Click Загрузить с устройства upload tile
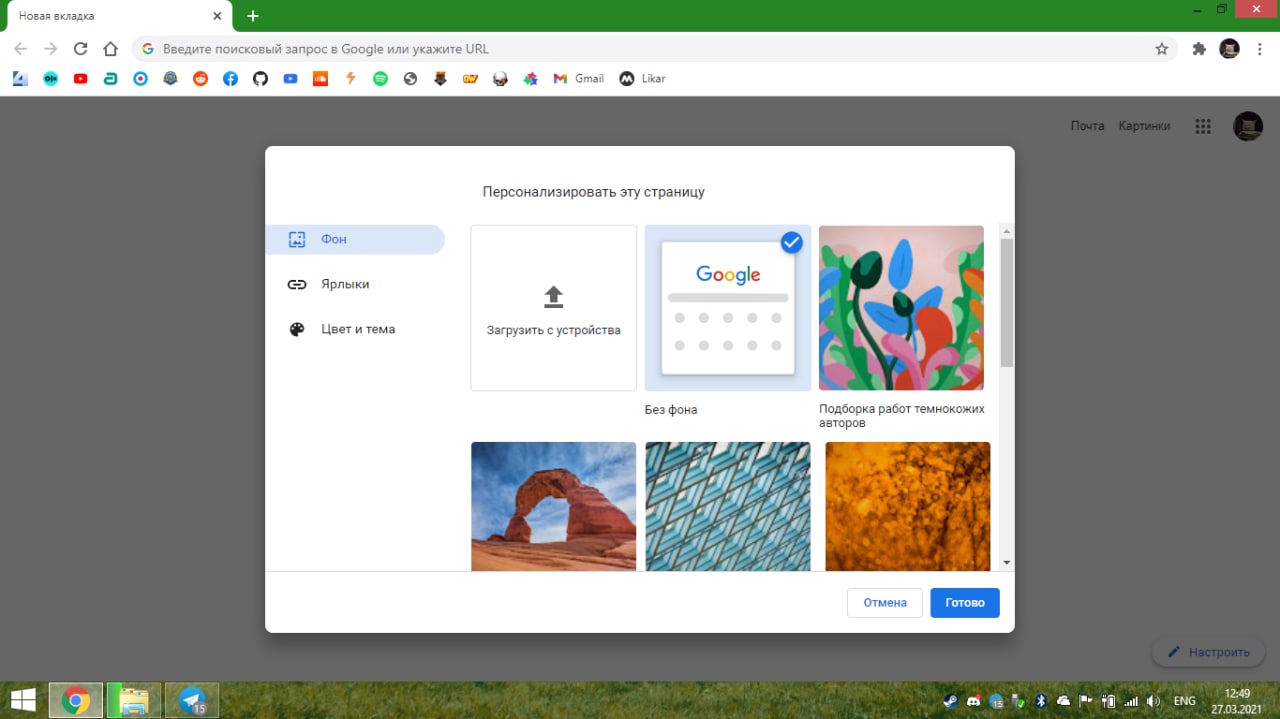 click(554, 308)
